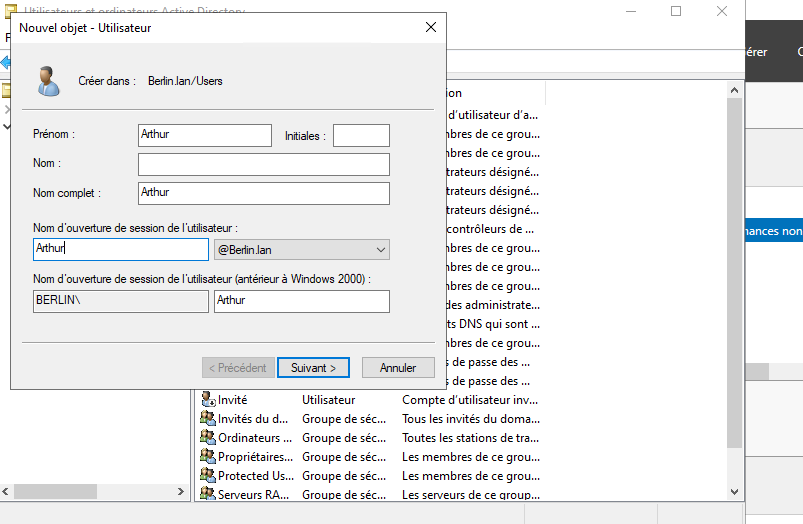
Task: Select the Ordinateurs group icon
Action: 207,437
